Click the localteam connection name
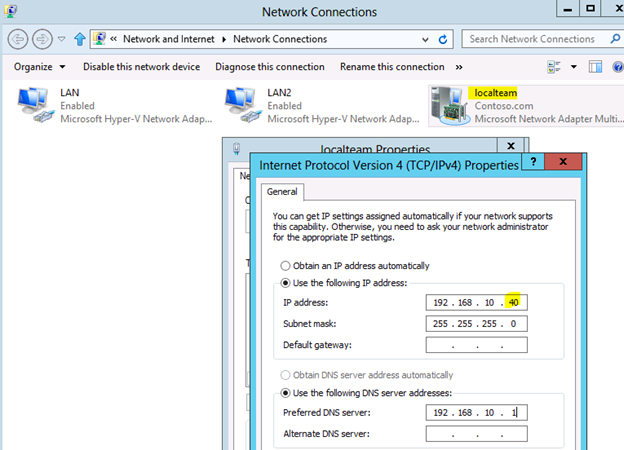The height and width of the screenshot is (450, 624). click(495, 93)
